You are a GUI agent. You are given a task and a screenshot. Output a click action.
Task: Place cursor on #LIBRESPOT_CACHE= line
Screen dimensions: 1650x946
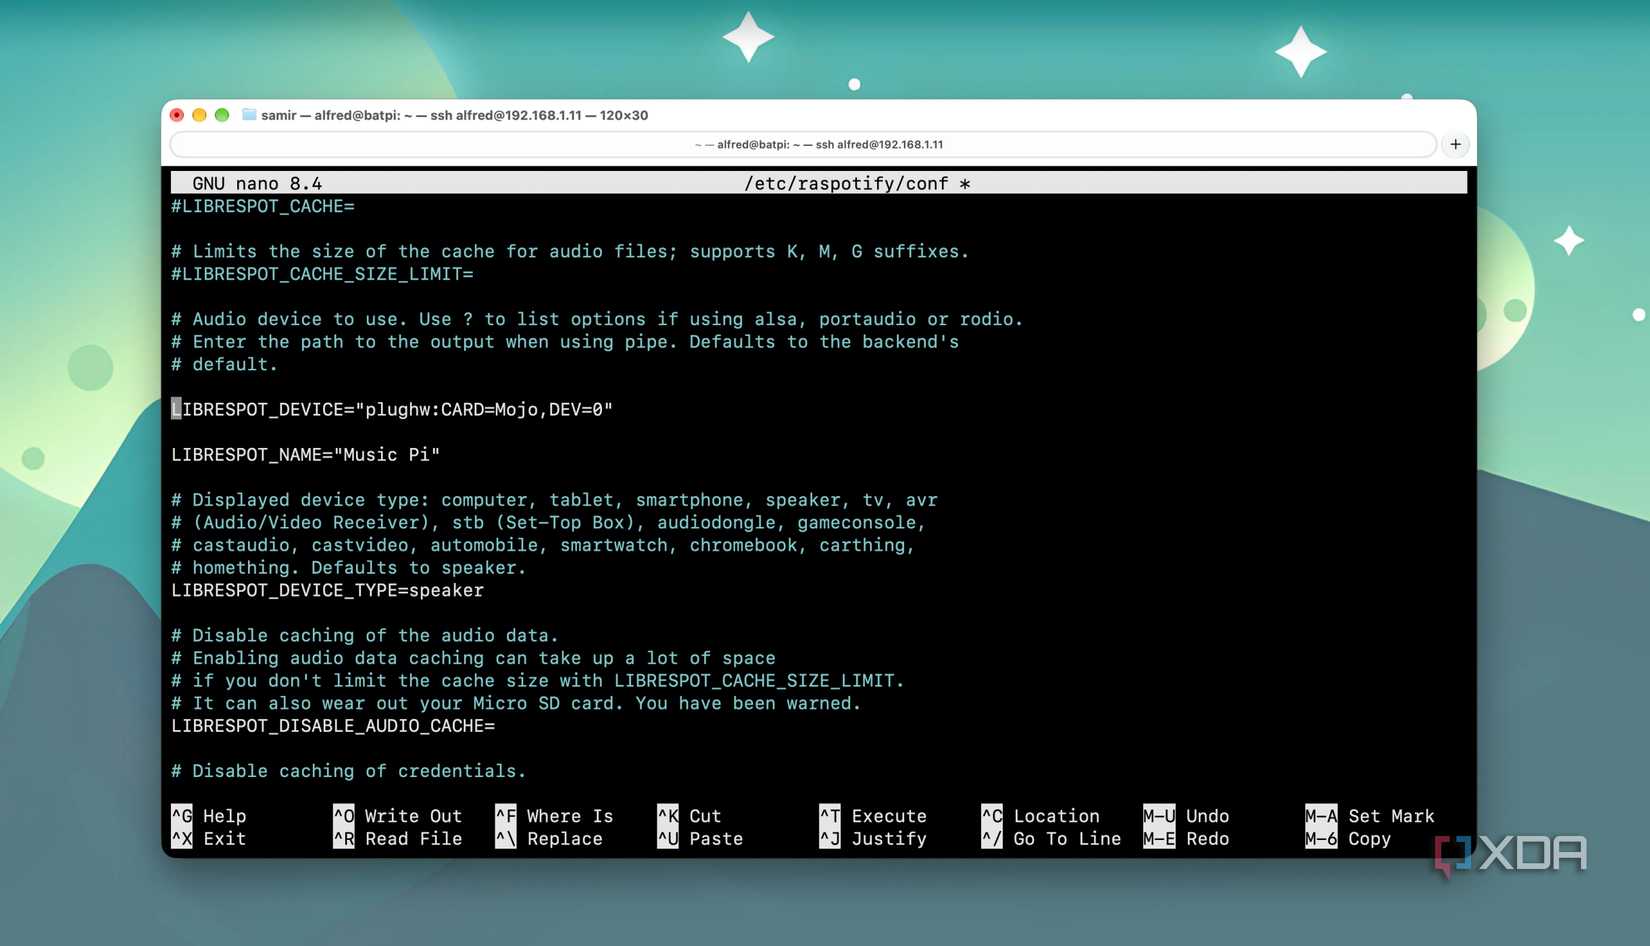(x=263, y=206)
